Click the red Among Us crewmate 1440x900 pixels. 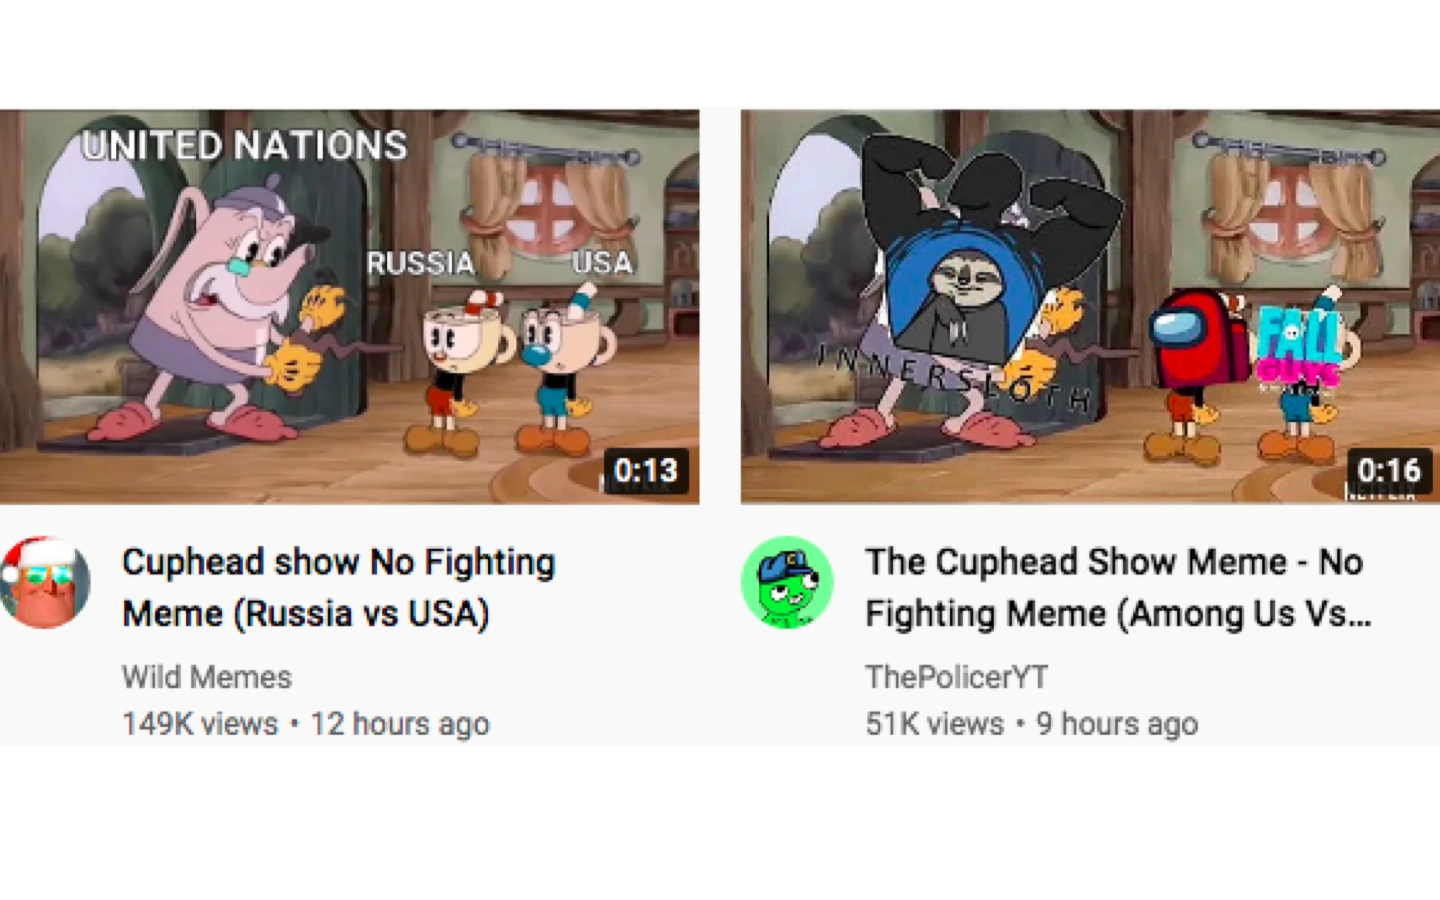[1198, 338]
